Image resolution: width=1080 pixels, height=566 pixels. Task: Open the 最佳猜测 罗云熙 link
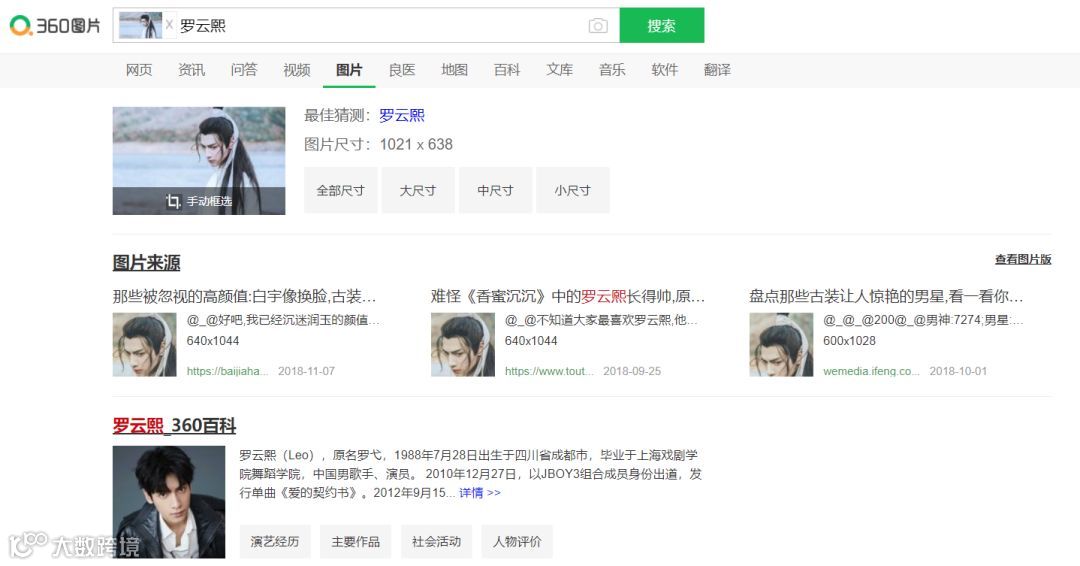[x=402, y=115]
